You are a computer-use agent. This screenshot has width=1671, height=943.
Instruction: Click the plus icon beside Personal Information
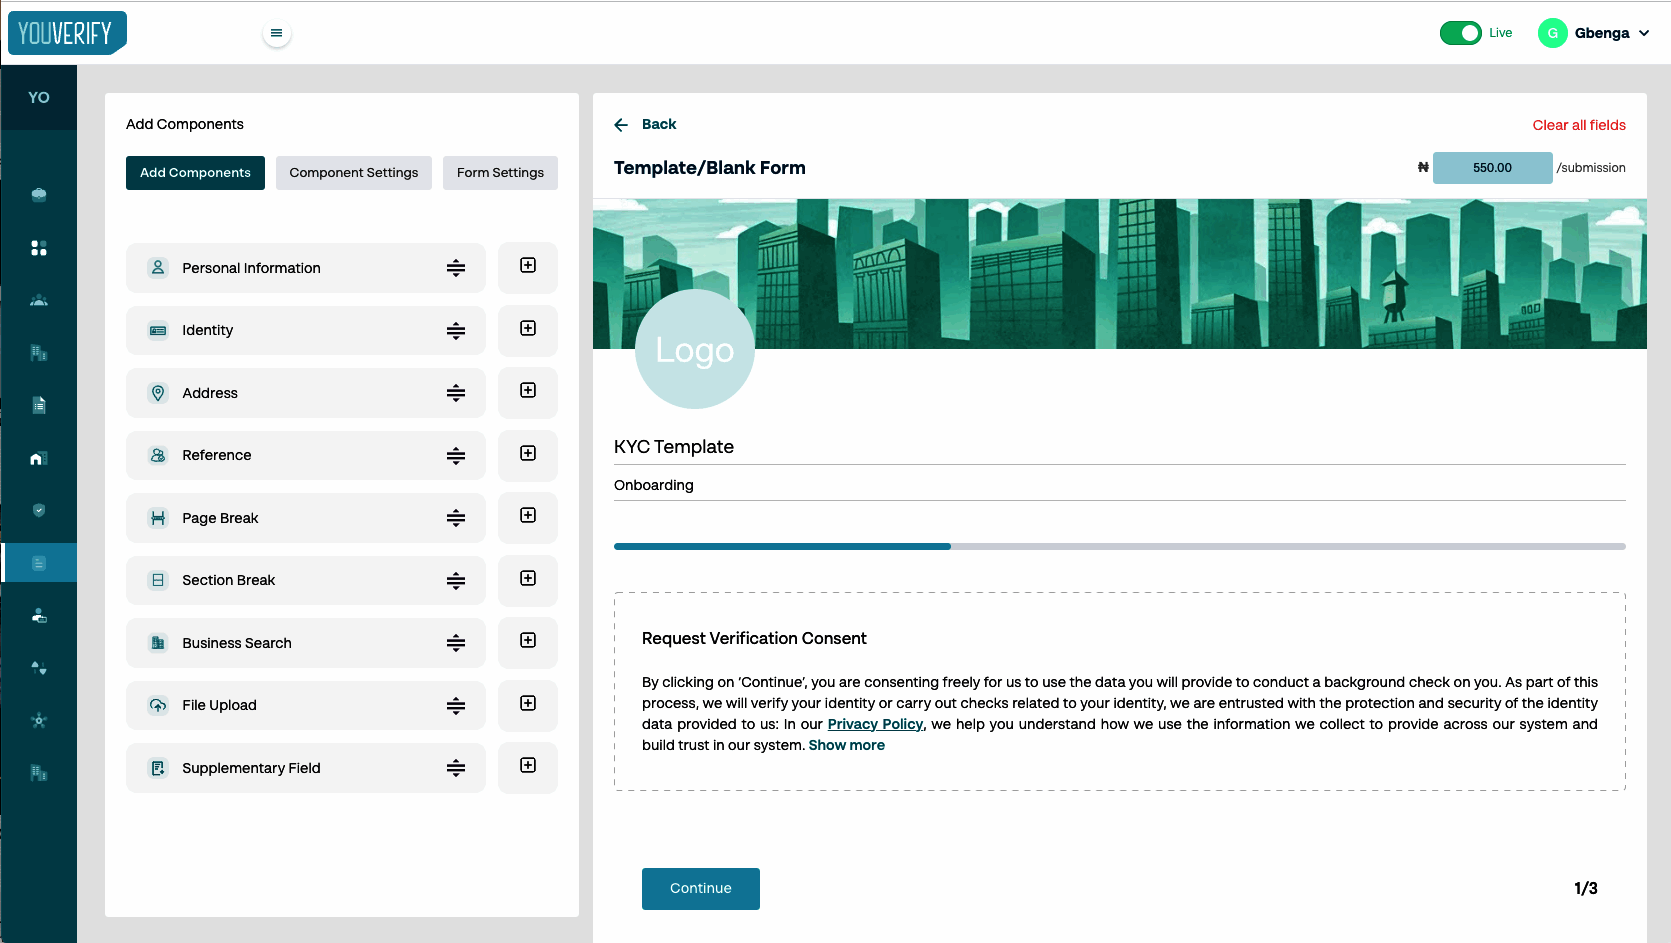[x=528, y=266]
